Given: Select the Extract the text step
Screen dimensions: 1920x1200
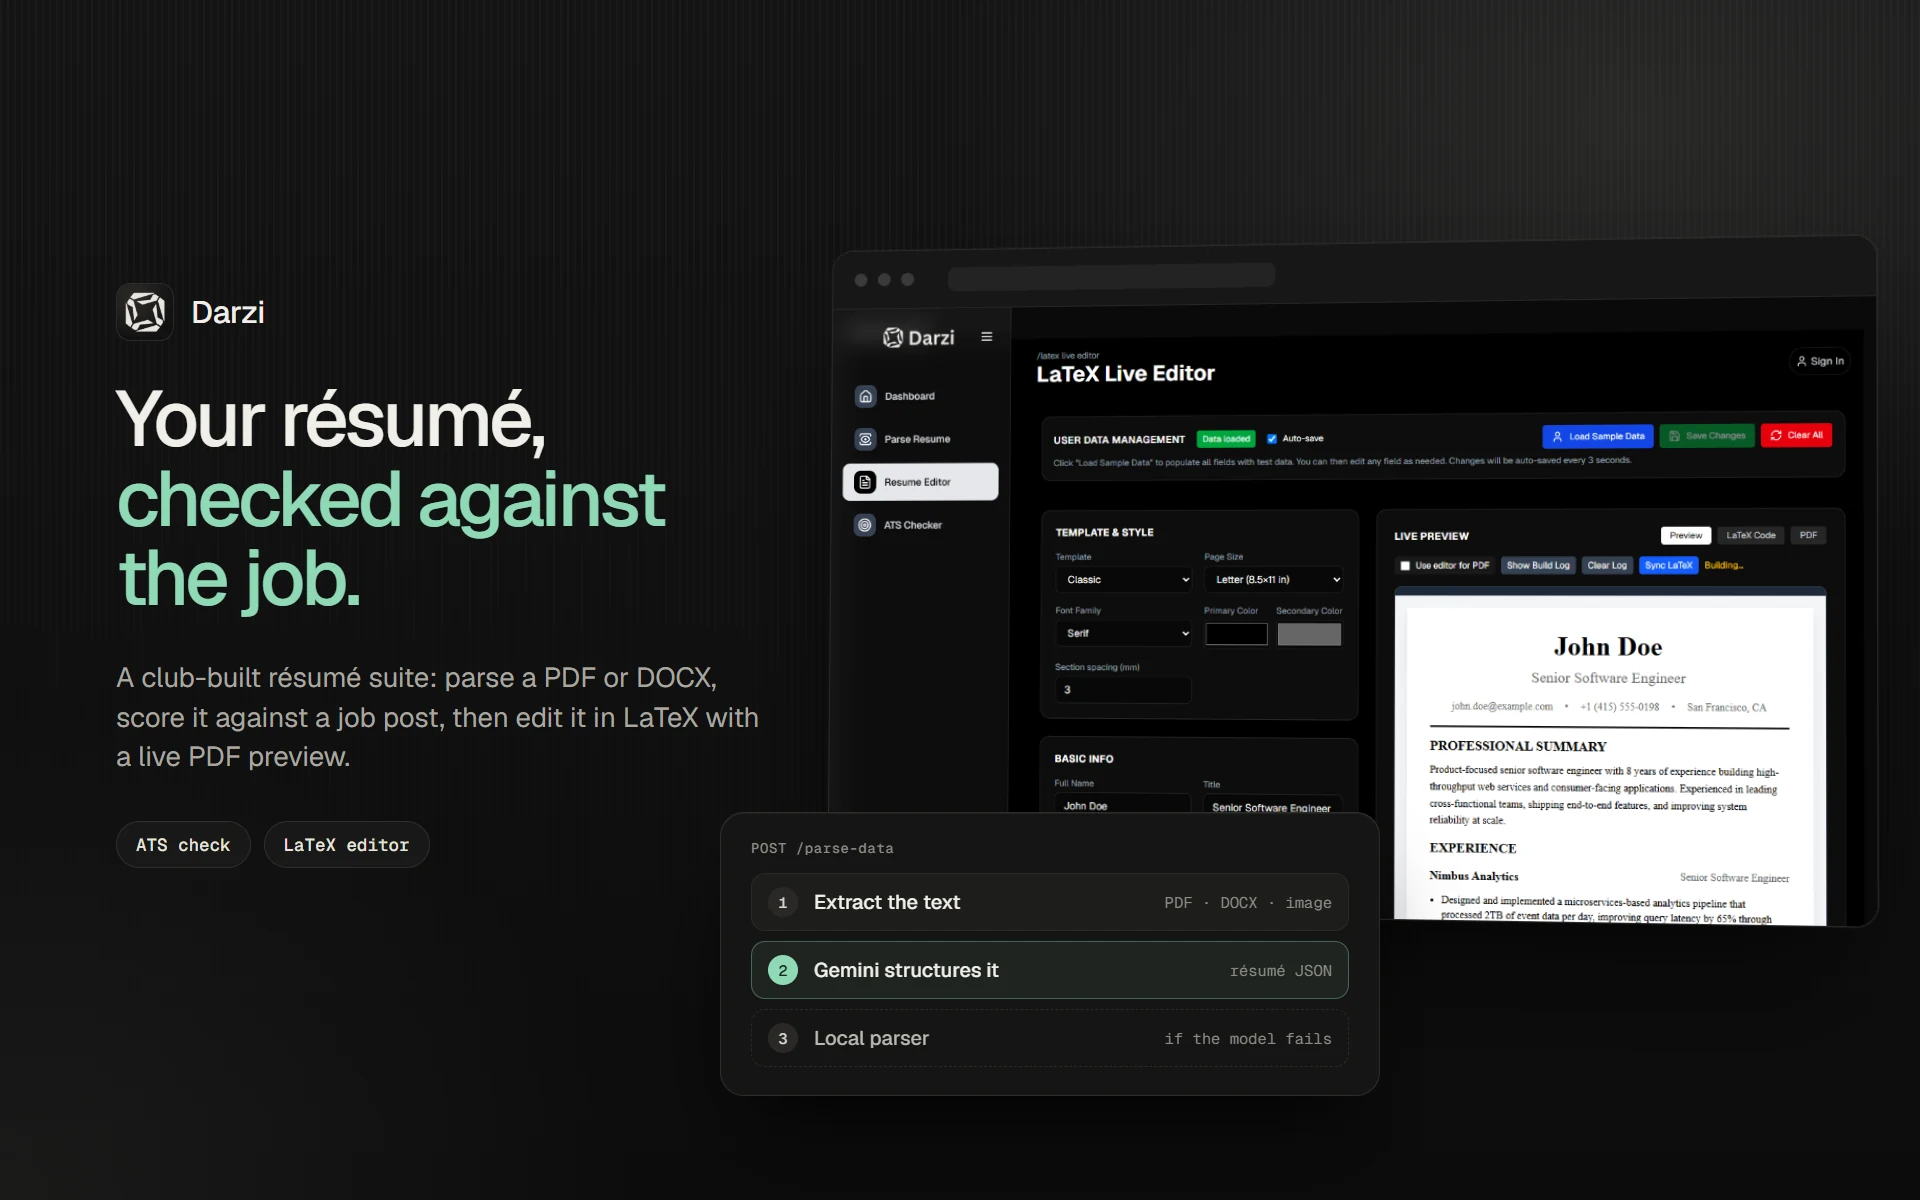Looking at the screenshot, I should click(x=1049, y=903).
